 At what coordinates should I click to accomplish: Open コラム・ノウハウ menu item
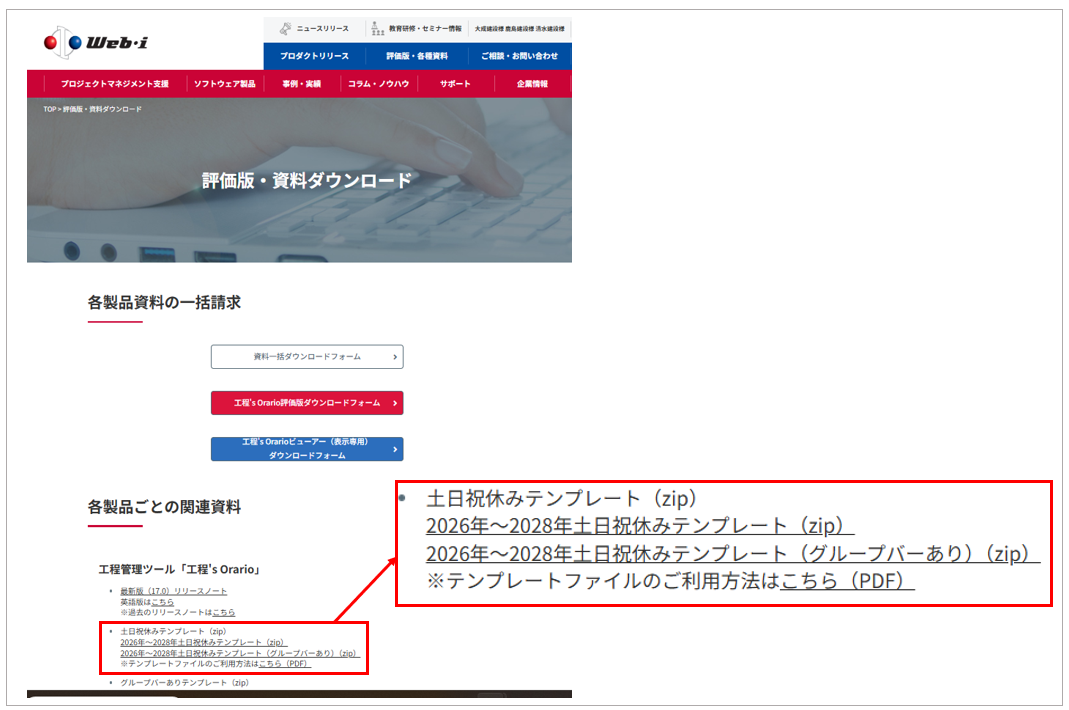(x=378, y=84)
